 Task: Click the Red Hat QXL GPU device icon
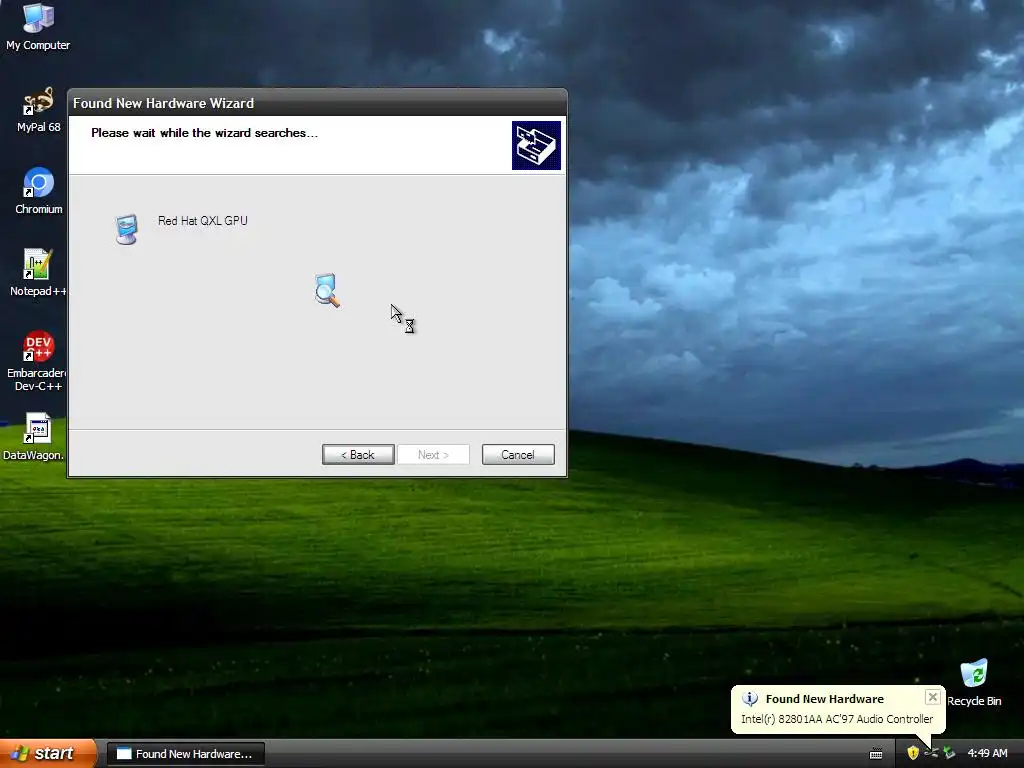[126, 229]
